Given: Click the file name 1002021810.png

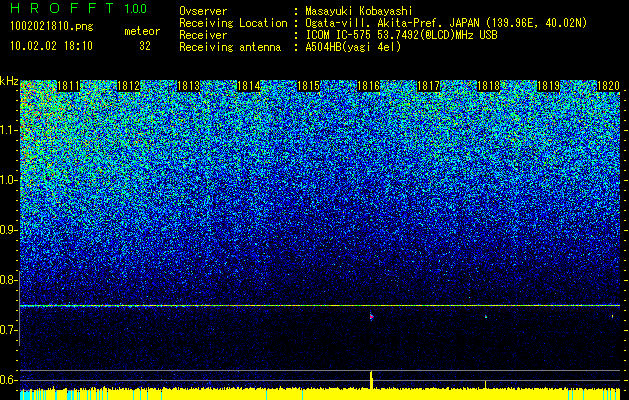Looking at the screenshot, I should click(52, 27).
